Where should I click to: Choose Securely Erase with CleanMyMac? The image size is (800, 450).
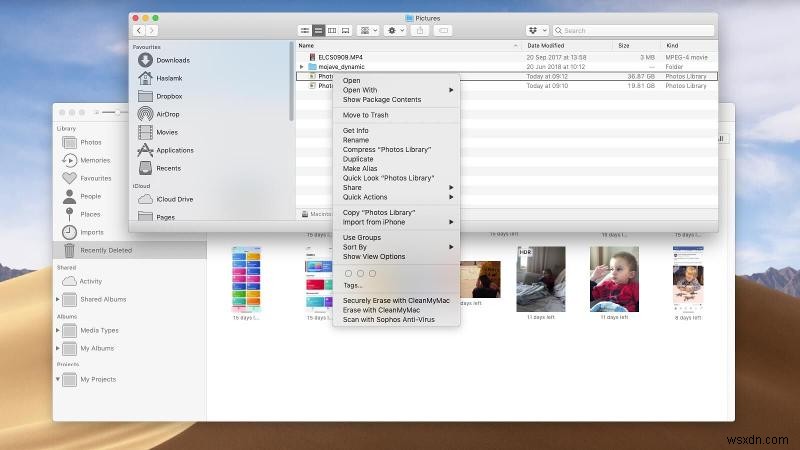396,301
